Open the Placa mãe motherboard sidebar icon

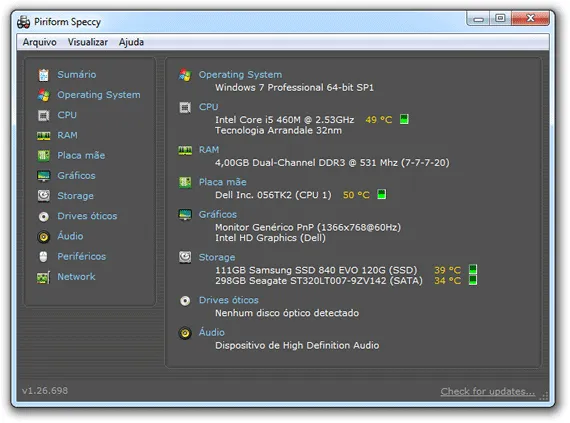point(44,156)
